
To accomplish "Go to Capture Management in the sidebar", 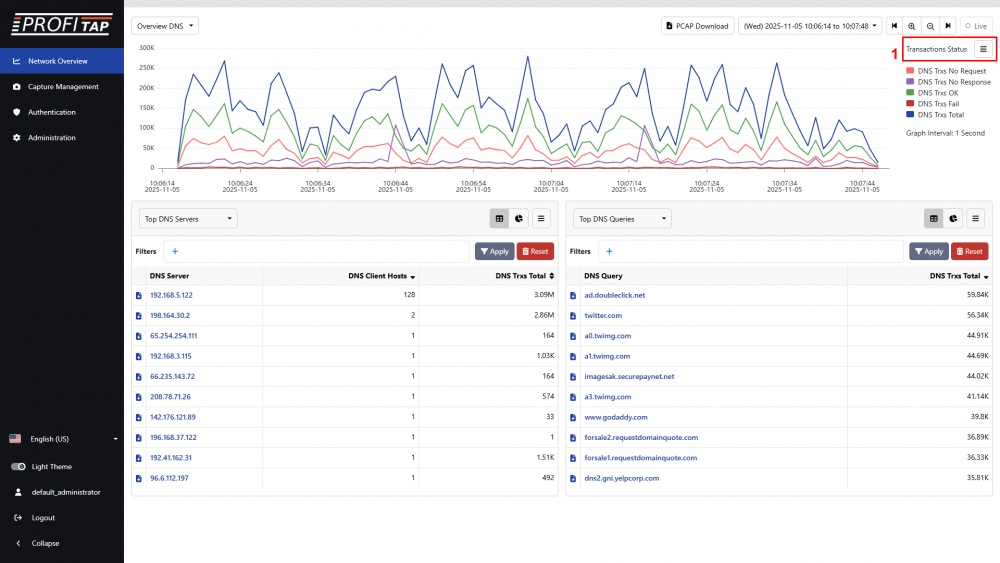I will point(63,87).
